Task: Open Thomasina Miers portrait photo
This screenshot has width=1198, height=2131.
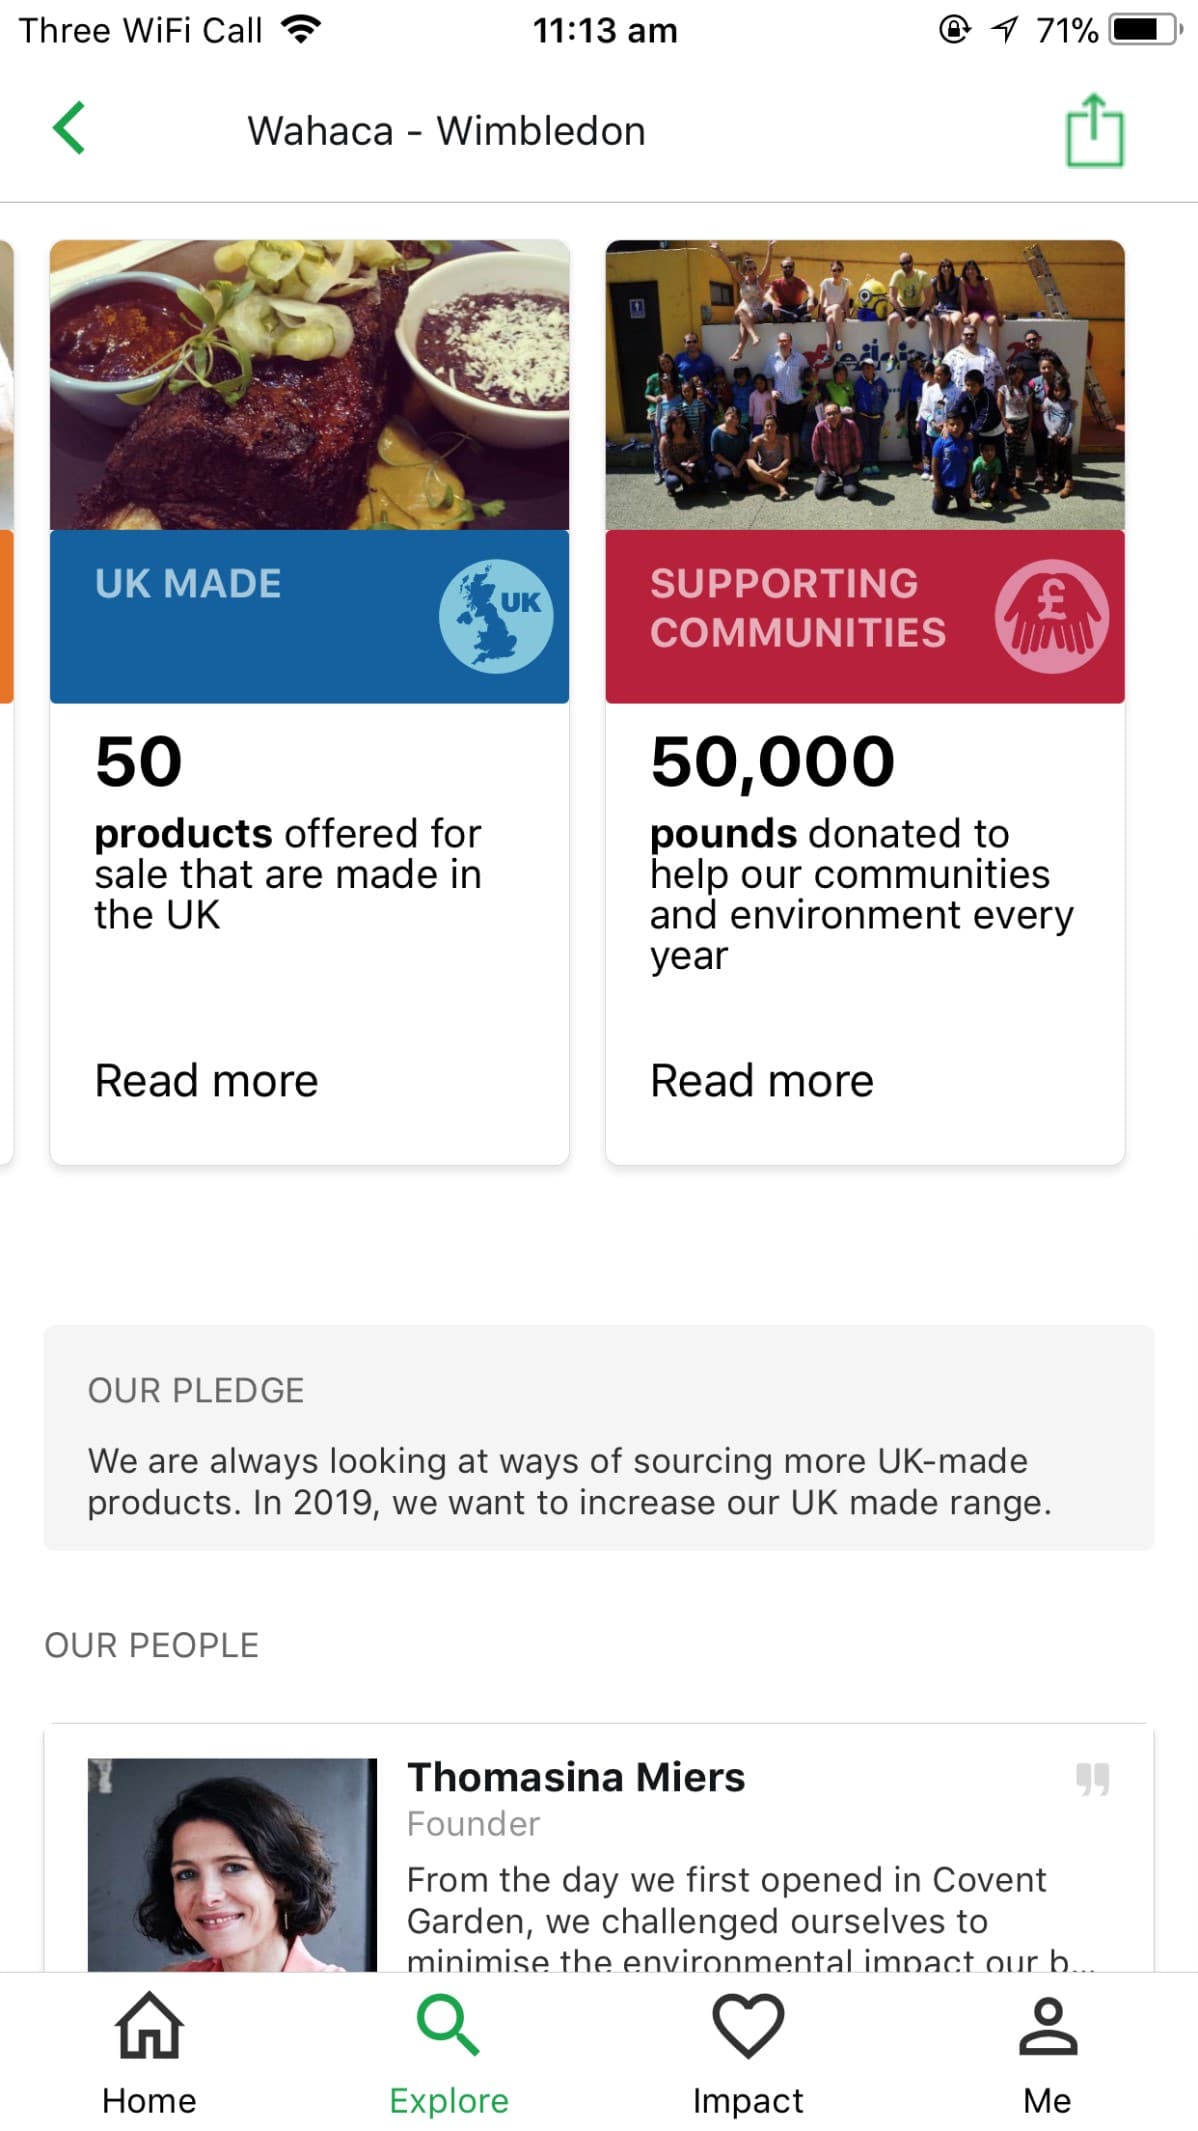Action: [232, 1864]
